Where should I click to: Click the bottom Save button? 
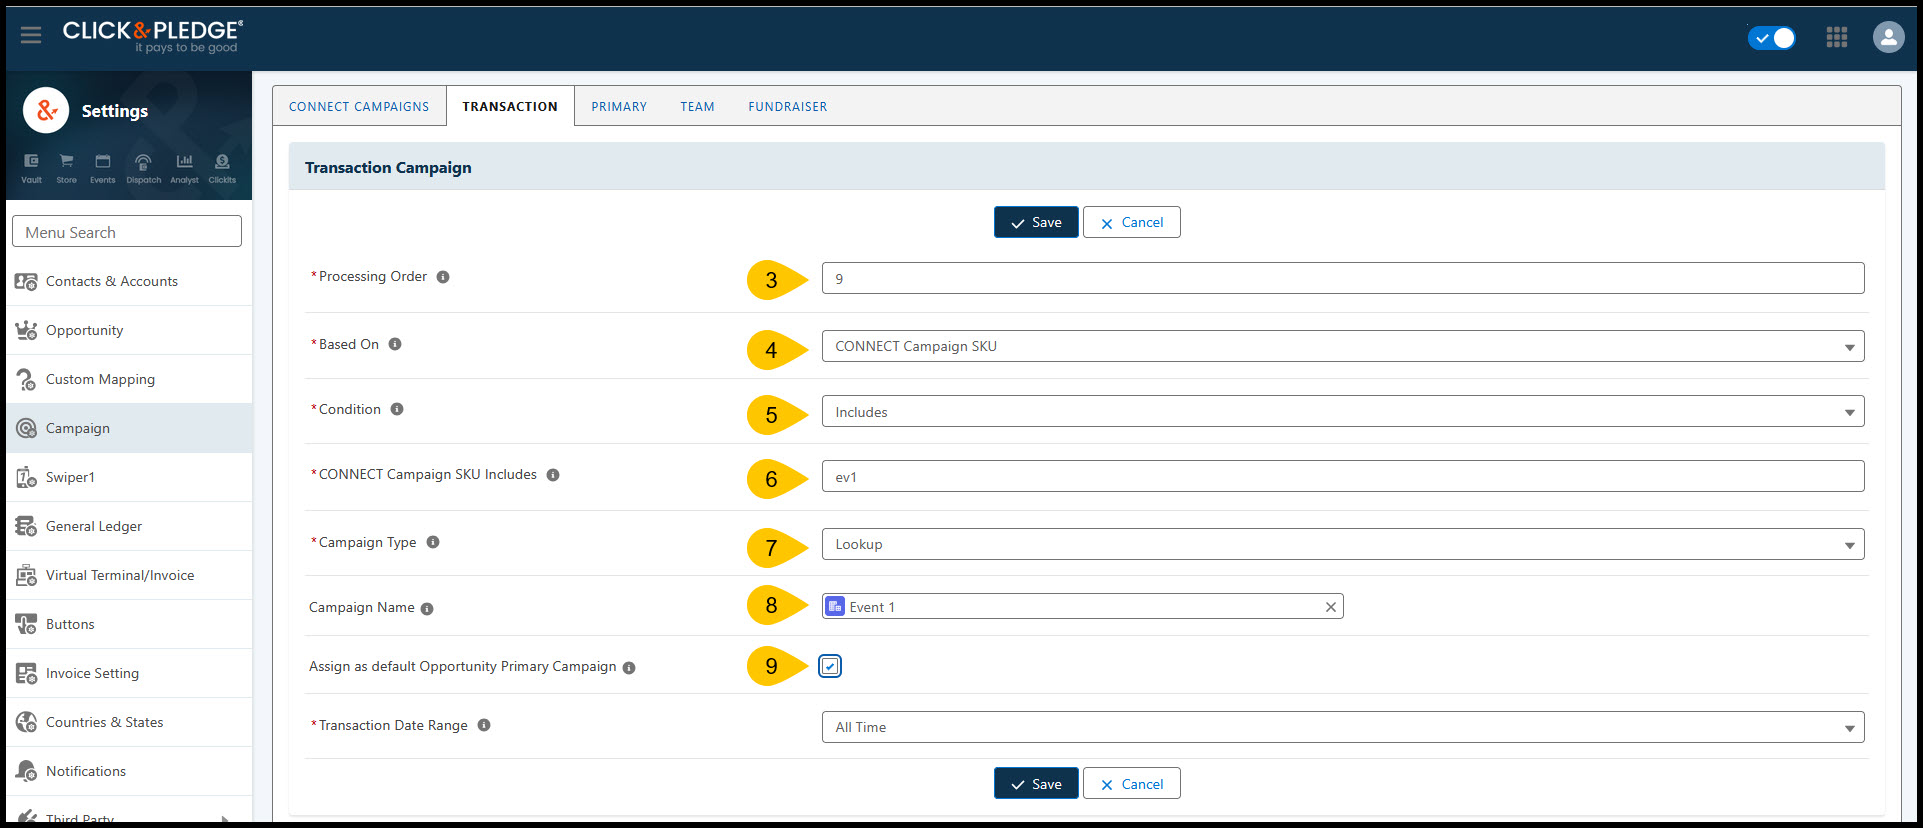tap(1036, 784)
